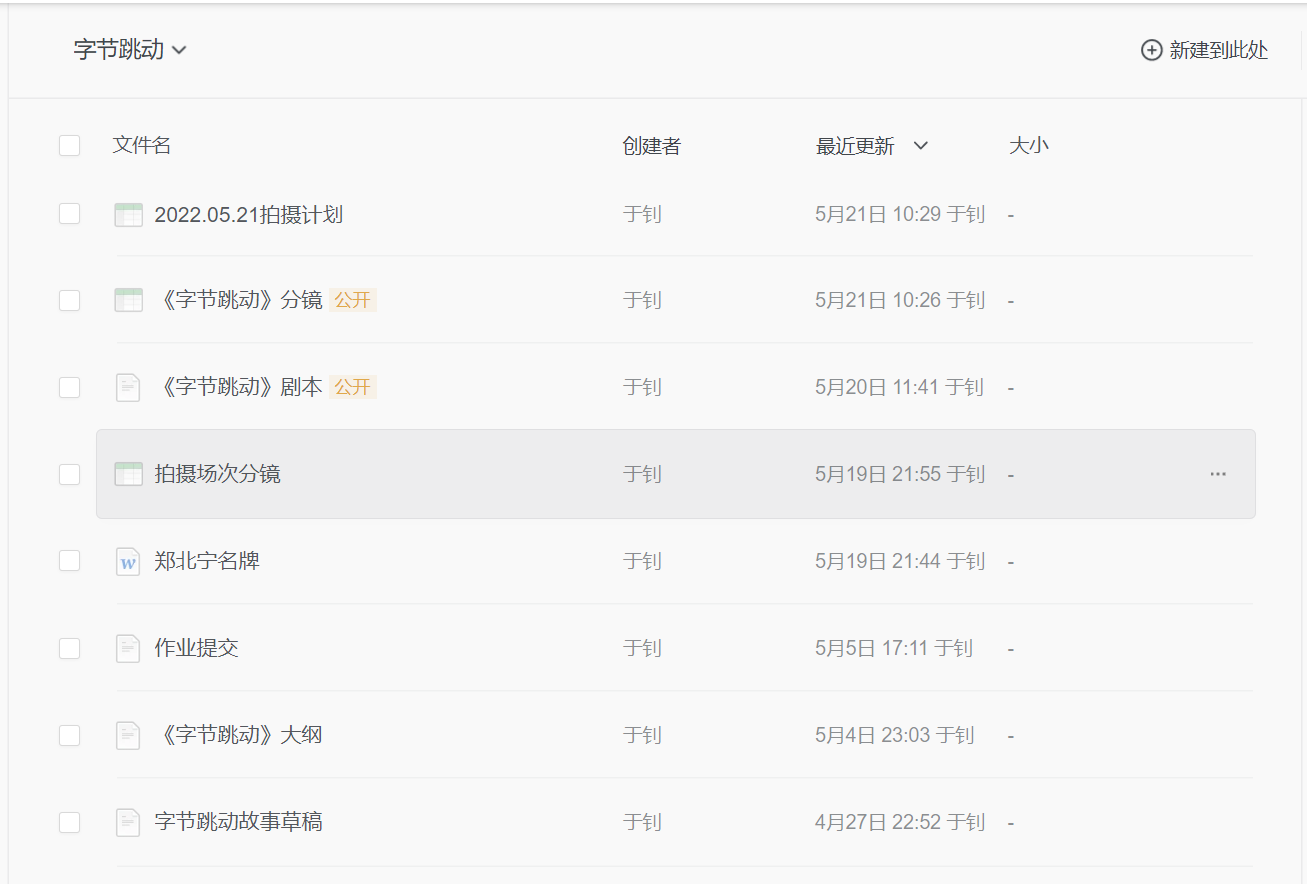Check the box for 《字节跳动》剧本

69,387
